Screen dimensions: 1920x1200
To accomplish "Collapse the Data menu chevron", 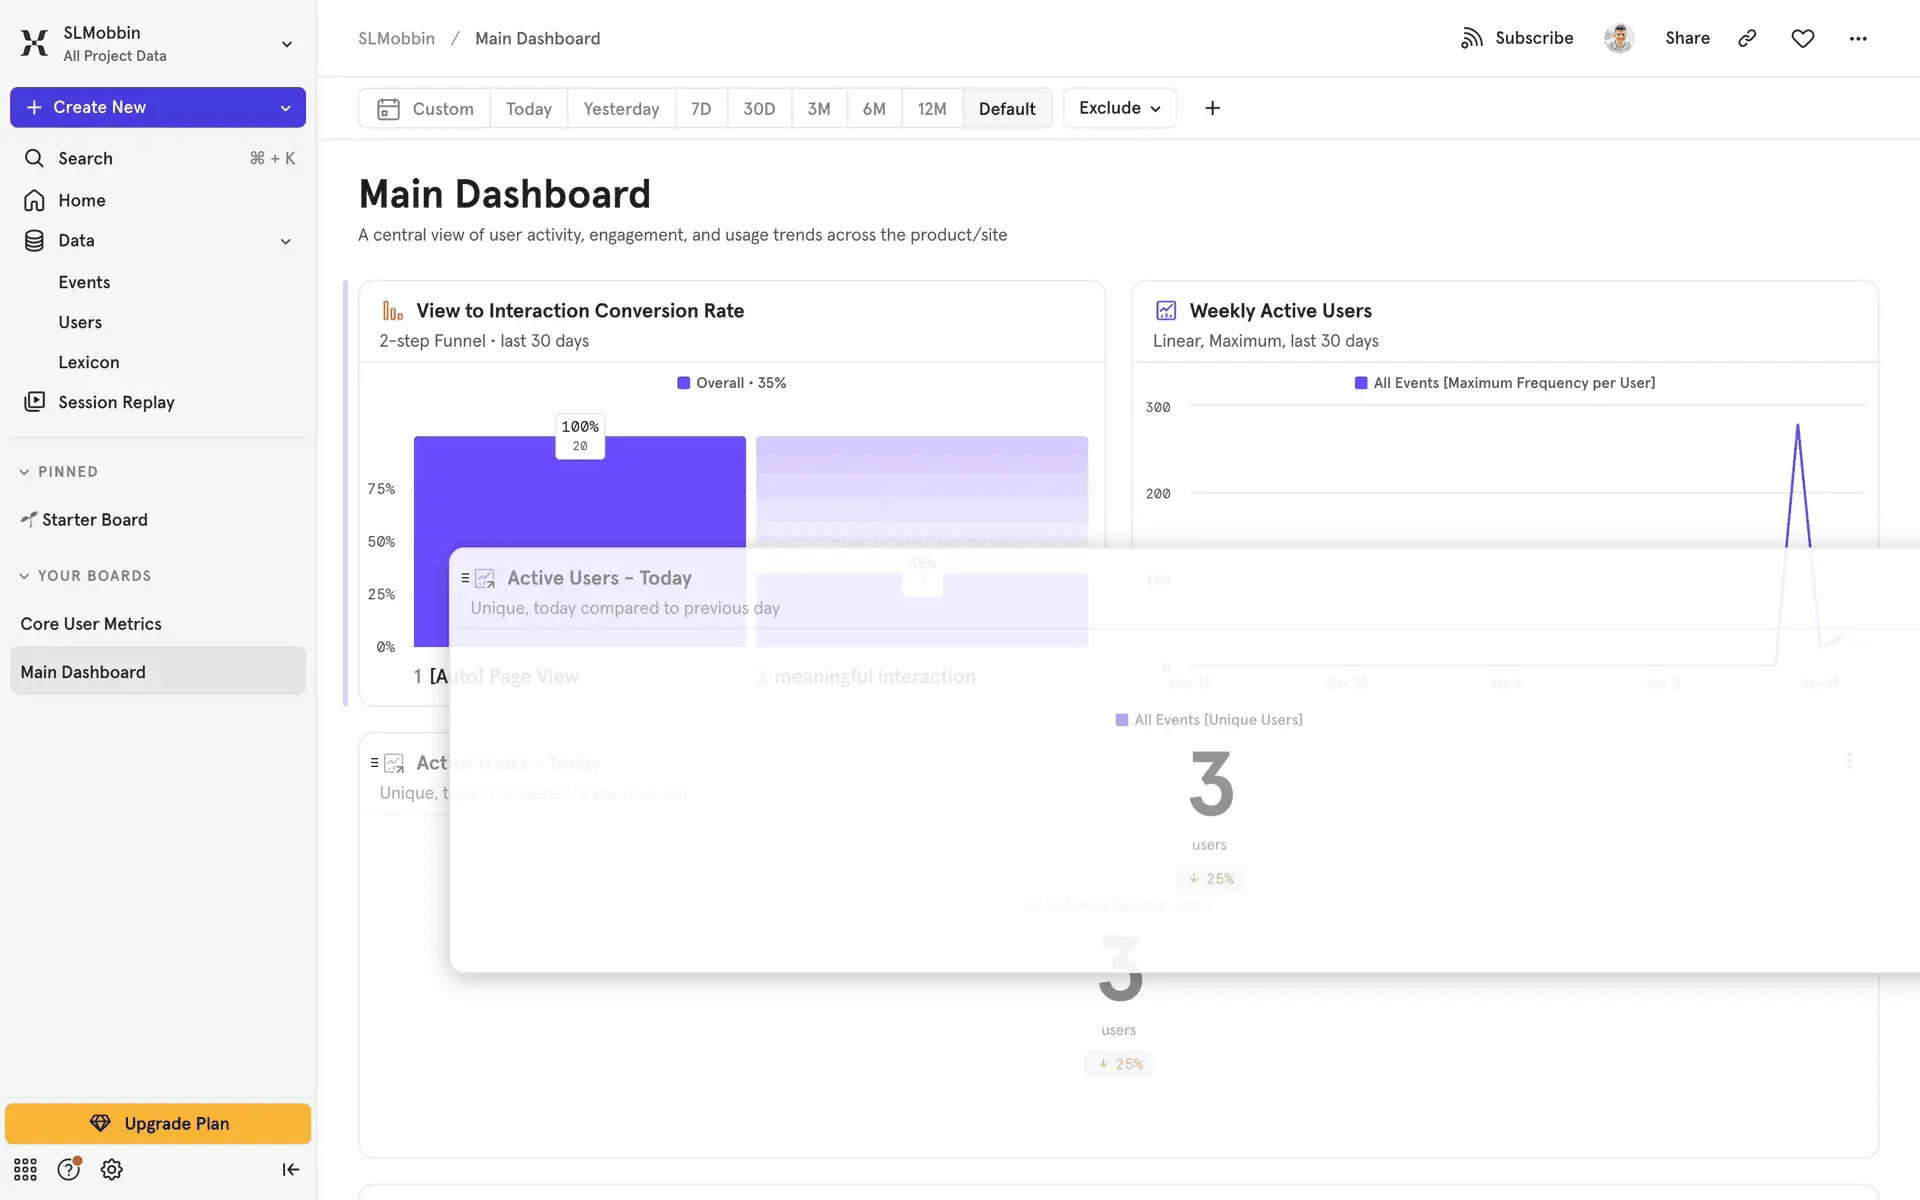I will click(285, 241).
